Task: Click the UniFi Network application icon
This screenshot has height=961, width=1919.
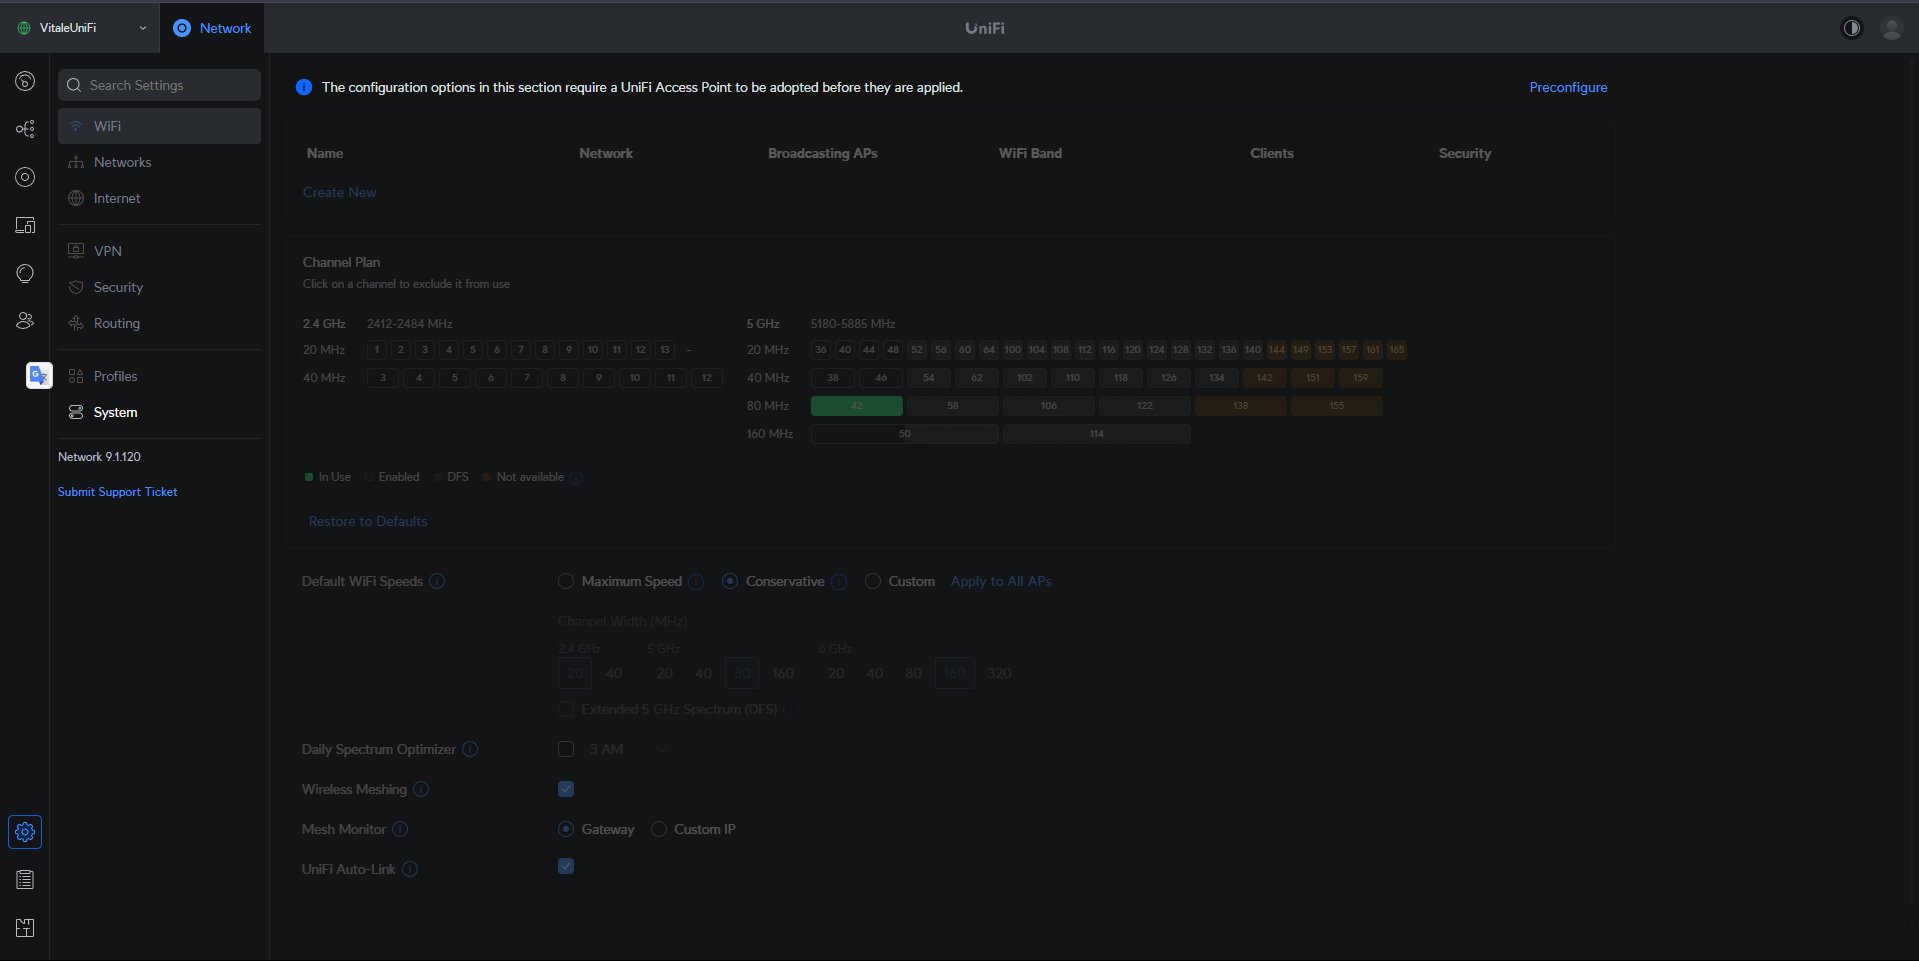Action: [182, 28]
